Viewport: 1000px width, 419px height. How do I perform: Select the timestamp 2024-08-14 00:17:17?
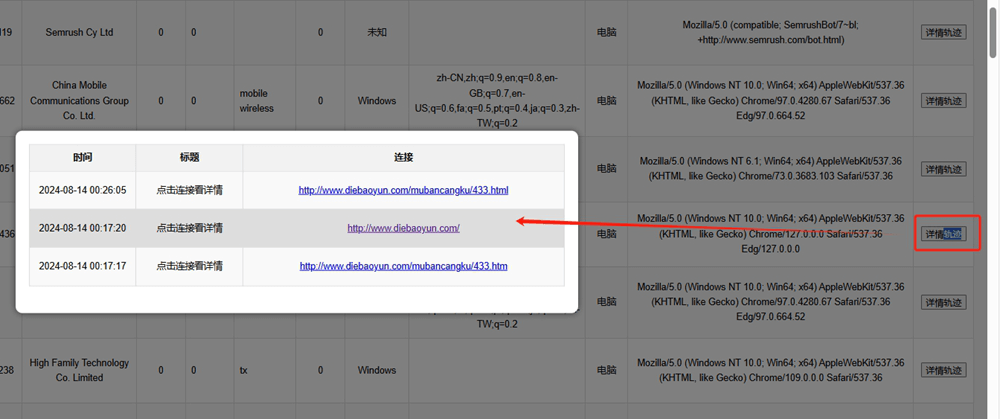pyautogui.click(x=82, y=266)
